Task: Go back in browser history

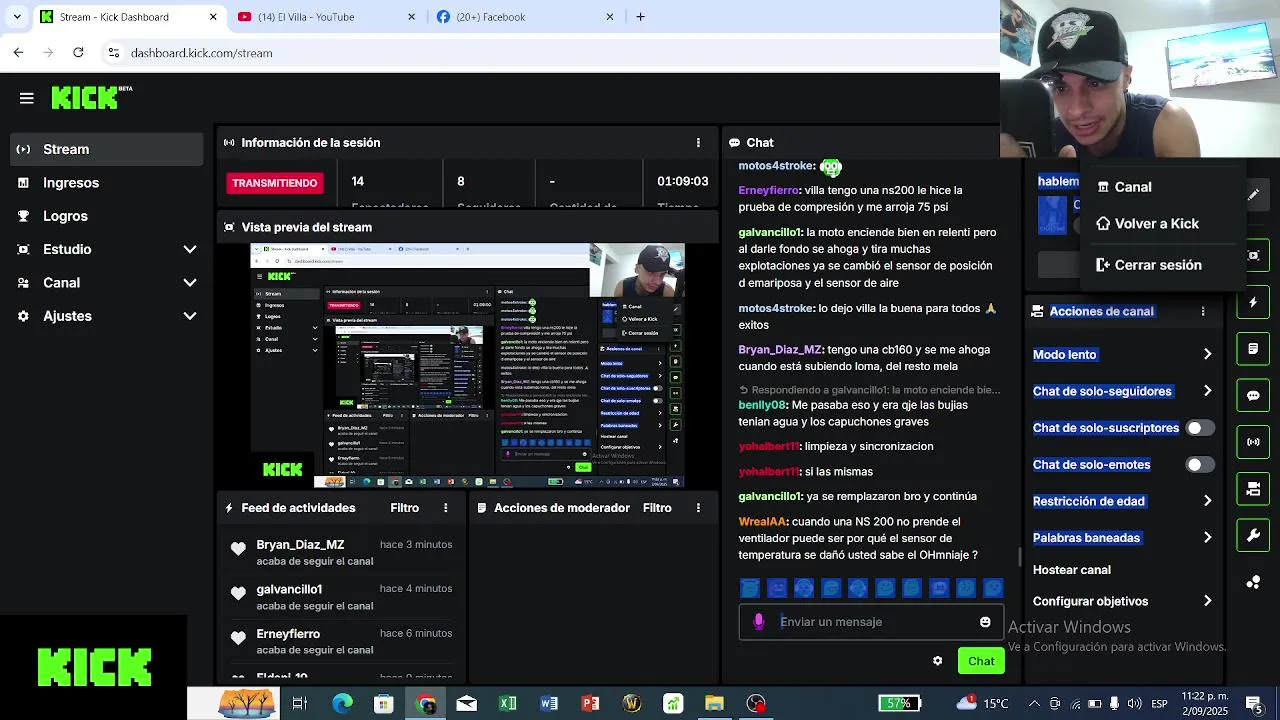Action: pos(18,52)
